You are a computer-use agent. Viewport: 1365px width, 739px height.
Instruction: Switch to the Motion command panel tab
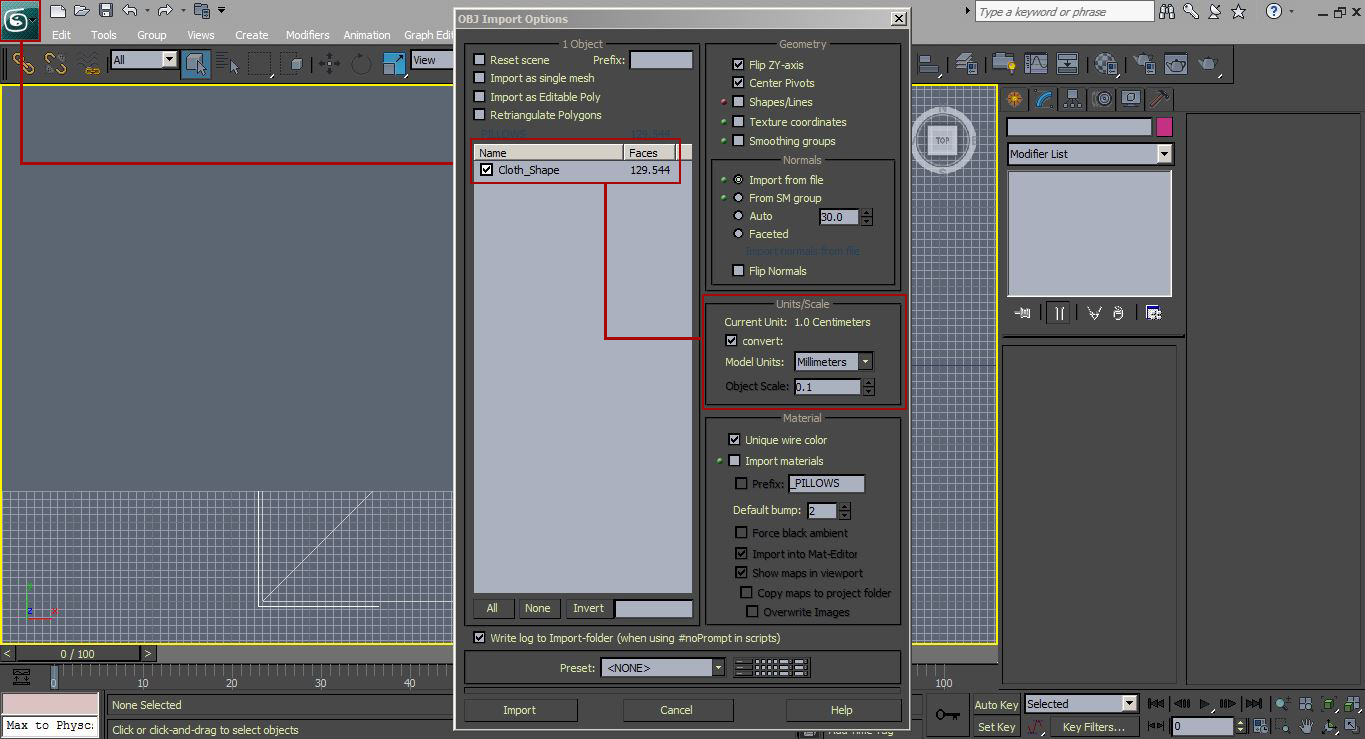[x=1102, y=98]
